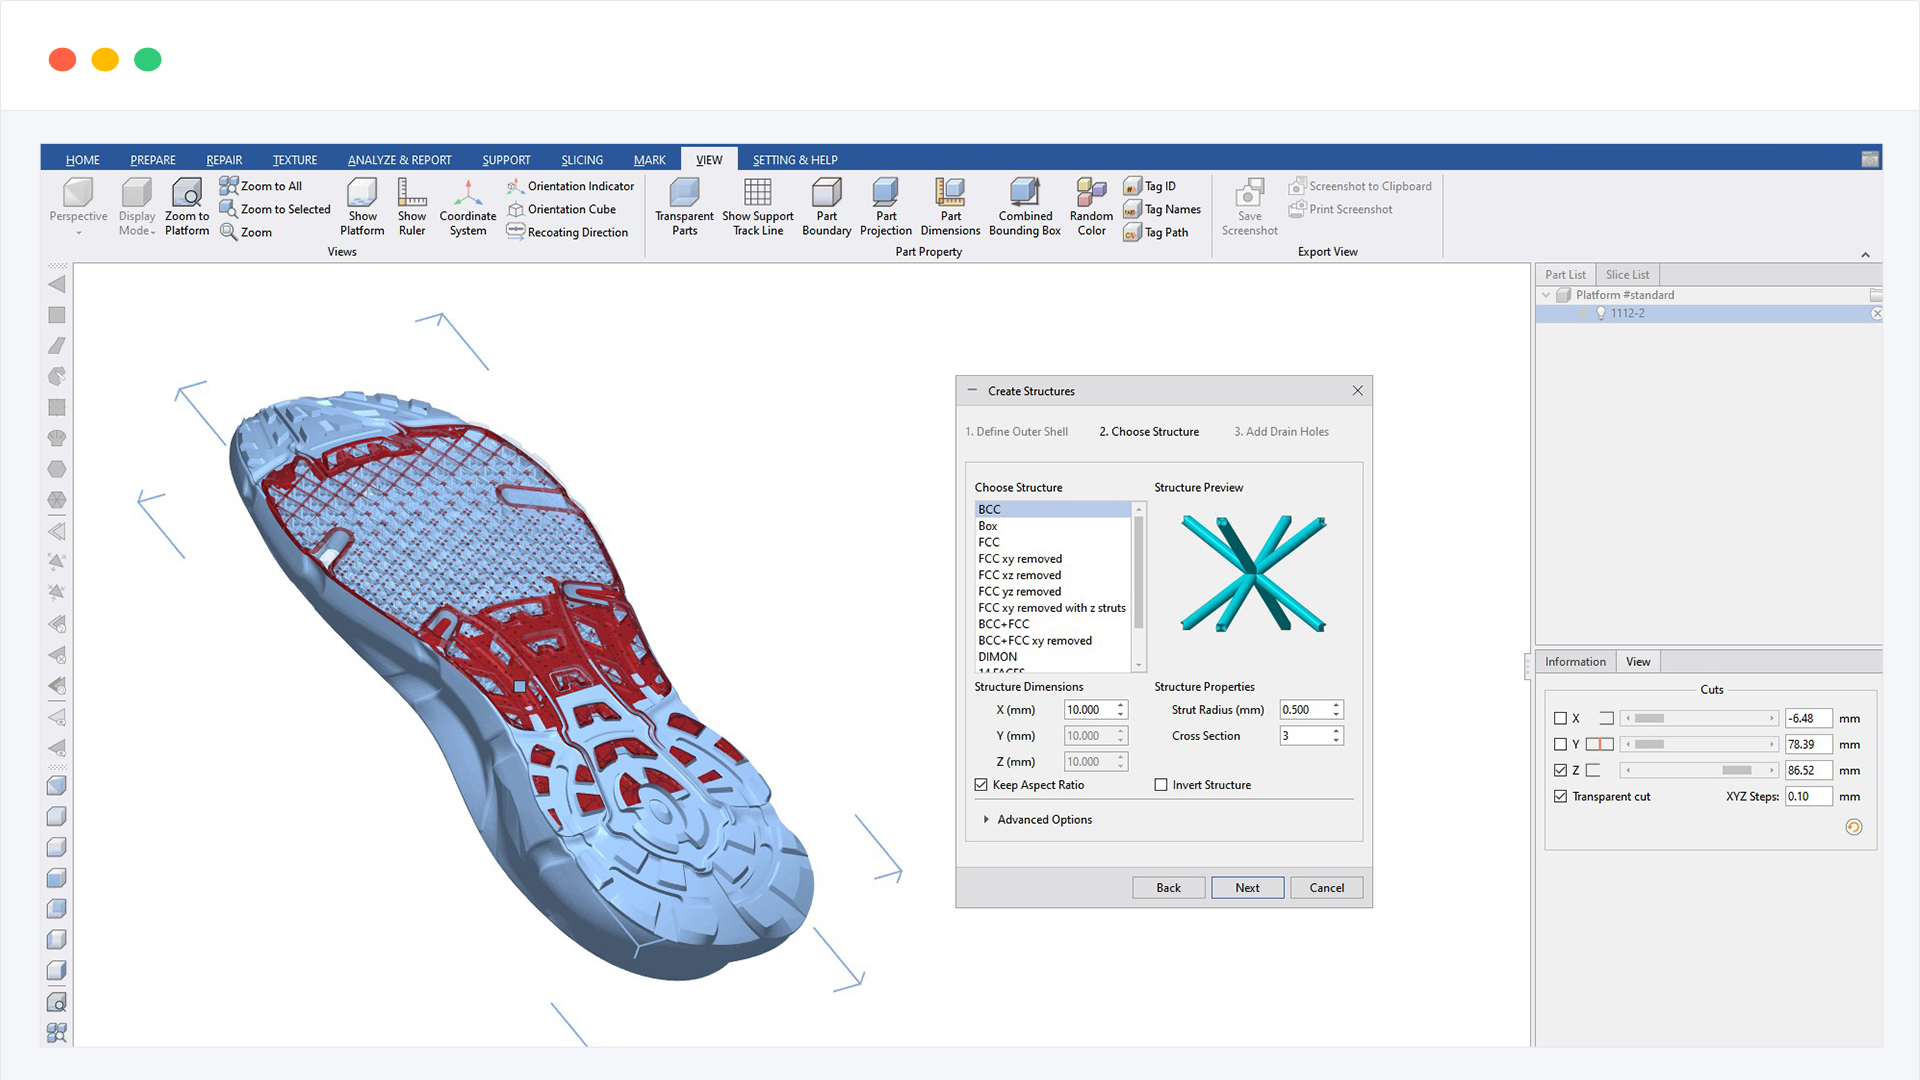Increase the Strut Radius stepper
This screenshot has height=1080, width=1920.
point(1336,705)
